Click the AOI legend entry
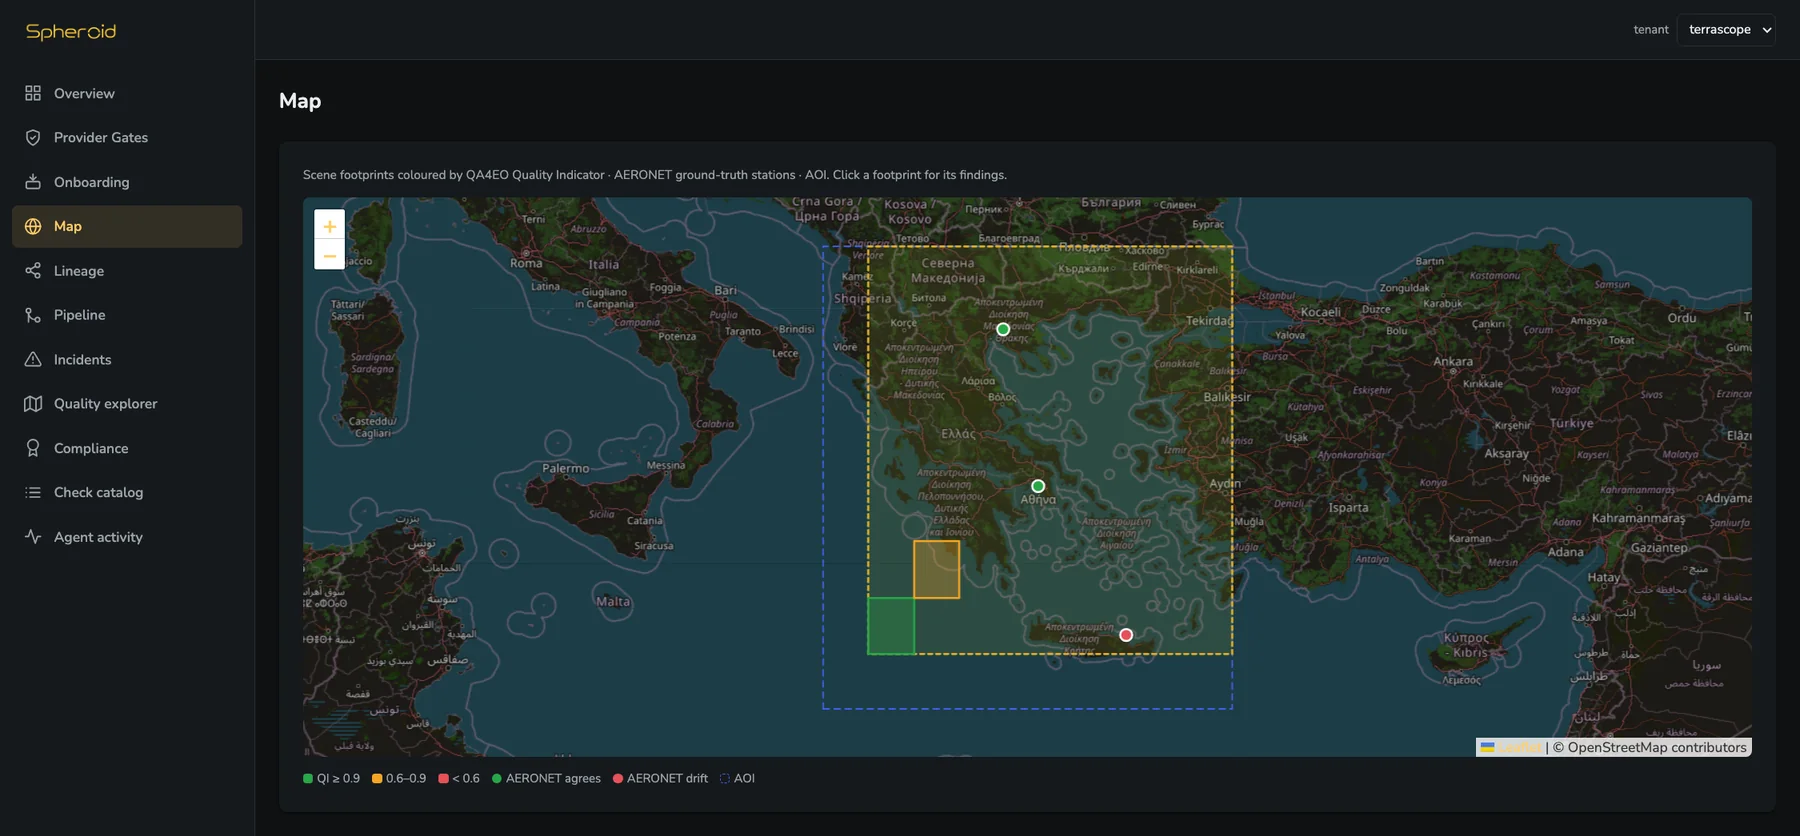The width and height of the screenshot is (1800, 836). coord(738,778)
